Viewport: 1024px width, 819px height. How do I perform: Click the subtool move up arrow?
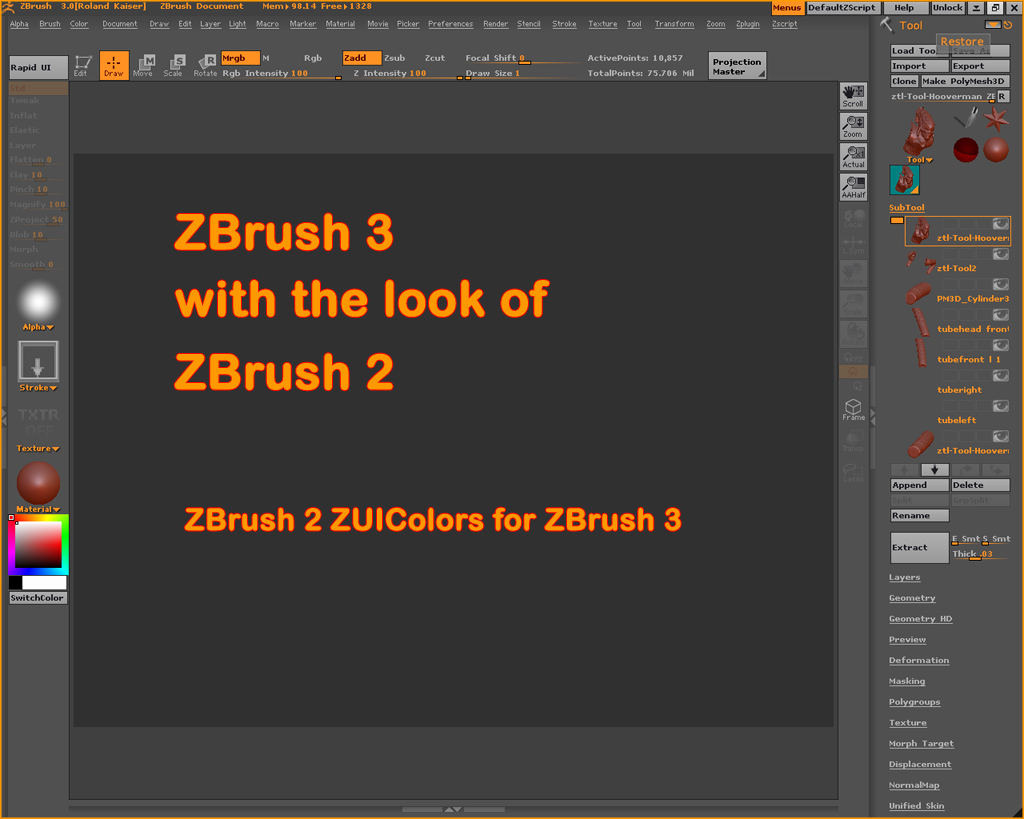click(904, 470)
